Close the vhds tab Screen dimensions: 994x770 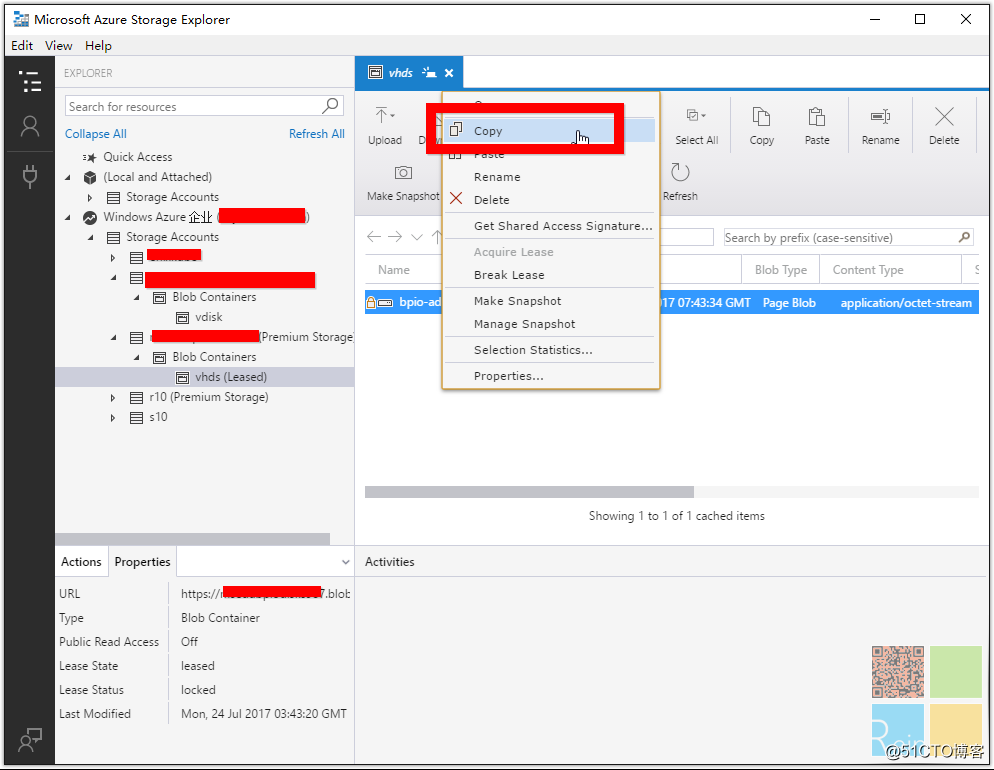coord(449,73)
